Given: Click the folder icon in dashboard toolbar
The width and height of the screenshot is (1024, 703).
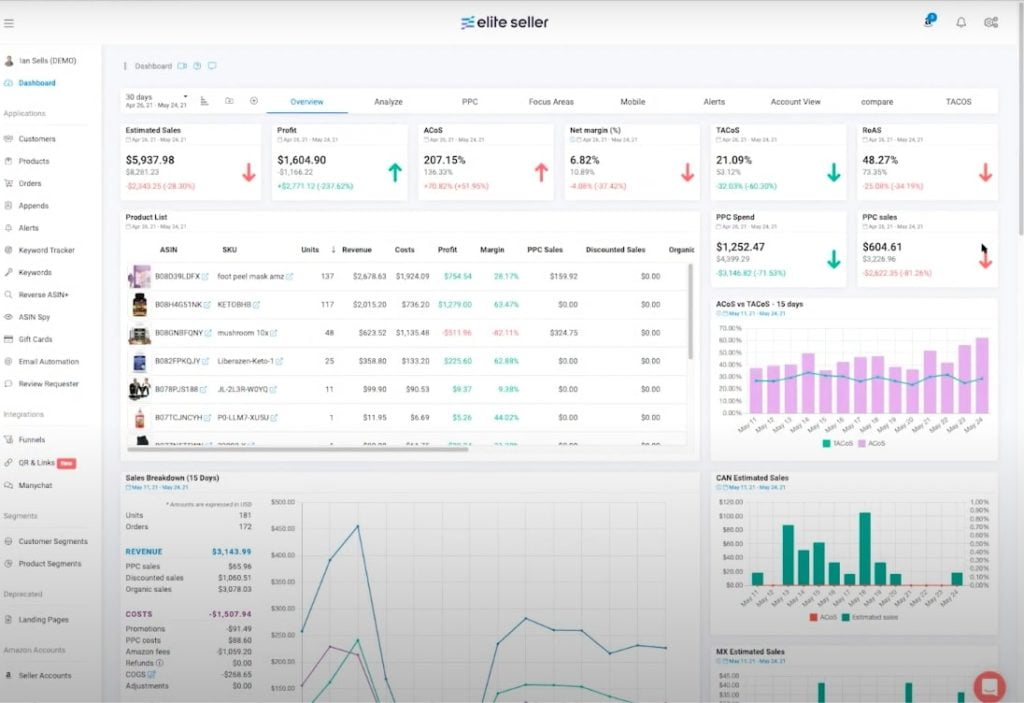Looking at the screenshot, I should pyautogui.click(x=229, y=101).
